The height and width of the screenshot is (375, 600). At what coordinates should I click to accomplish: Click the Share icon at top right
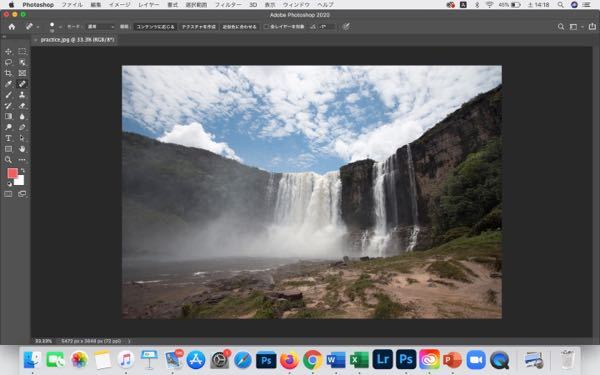click(592, 27)
